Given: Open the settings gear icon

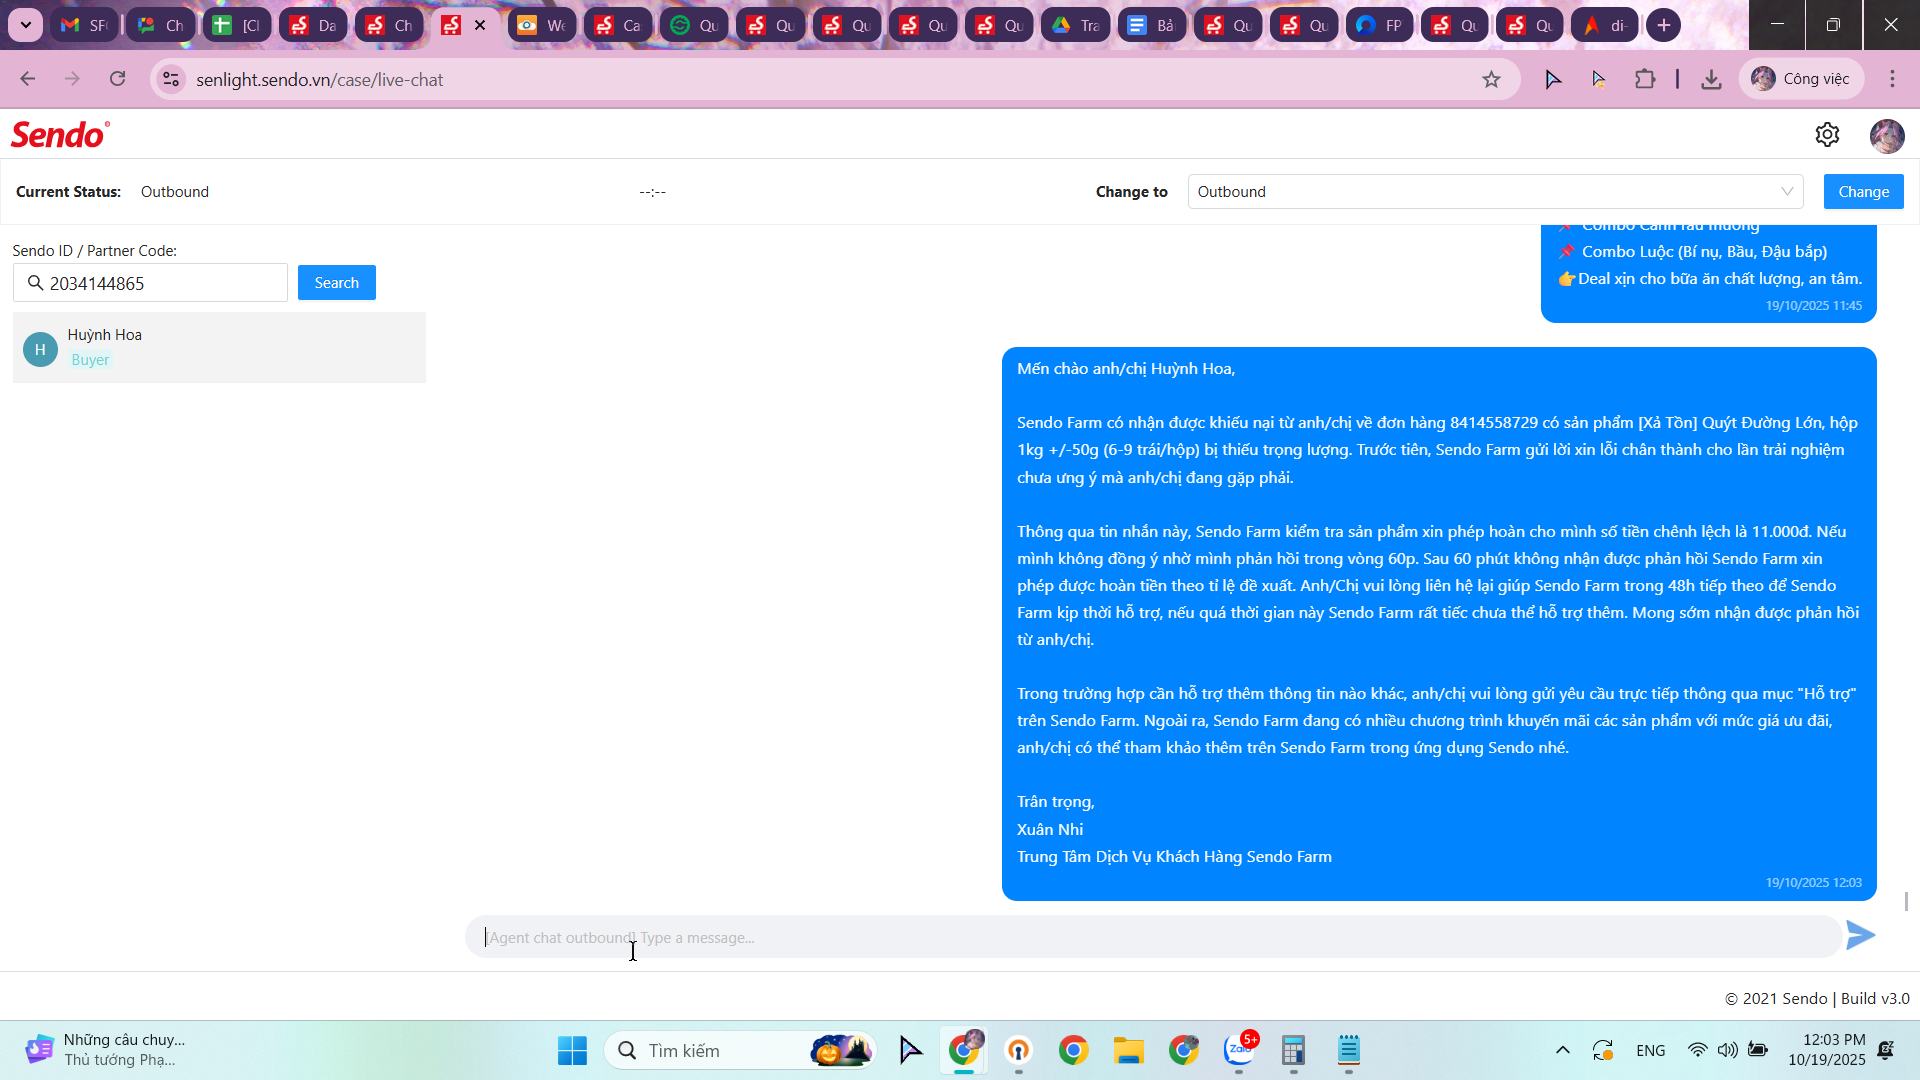Looking at the screenshot, I should pyautogui.click(x=1827, y=135).
